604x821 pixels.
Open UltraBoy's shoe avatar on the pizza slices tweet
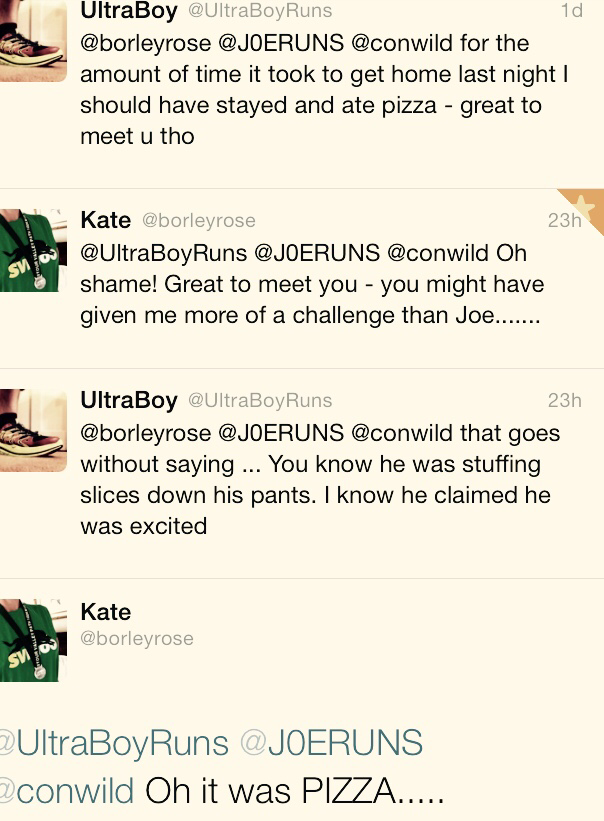[x=32, y=431]
